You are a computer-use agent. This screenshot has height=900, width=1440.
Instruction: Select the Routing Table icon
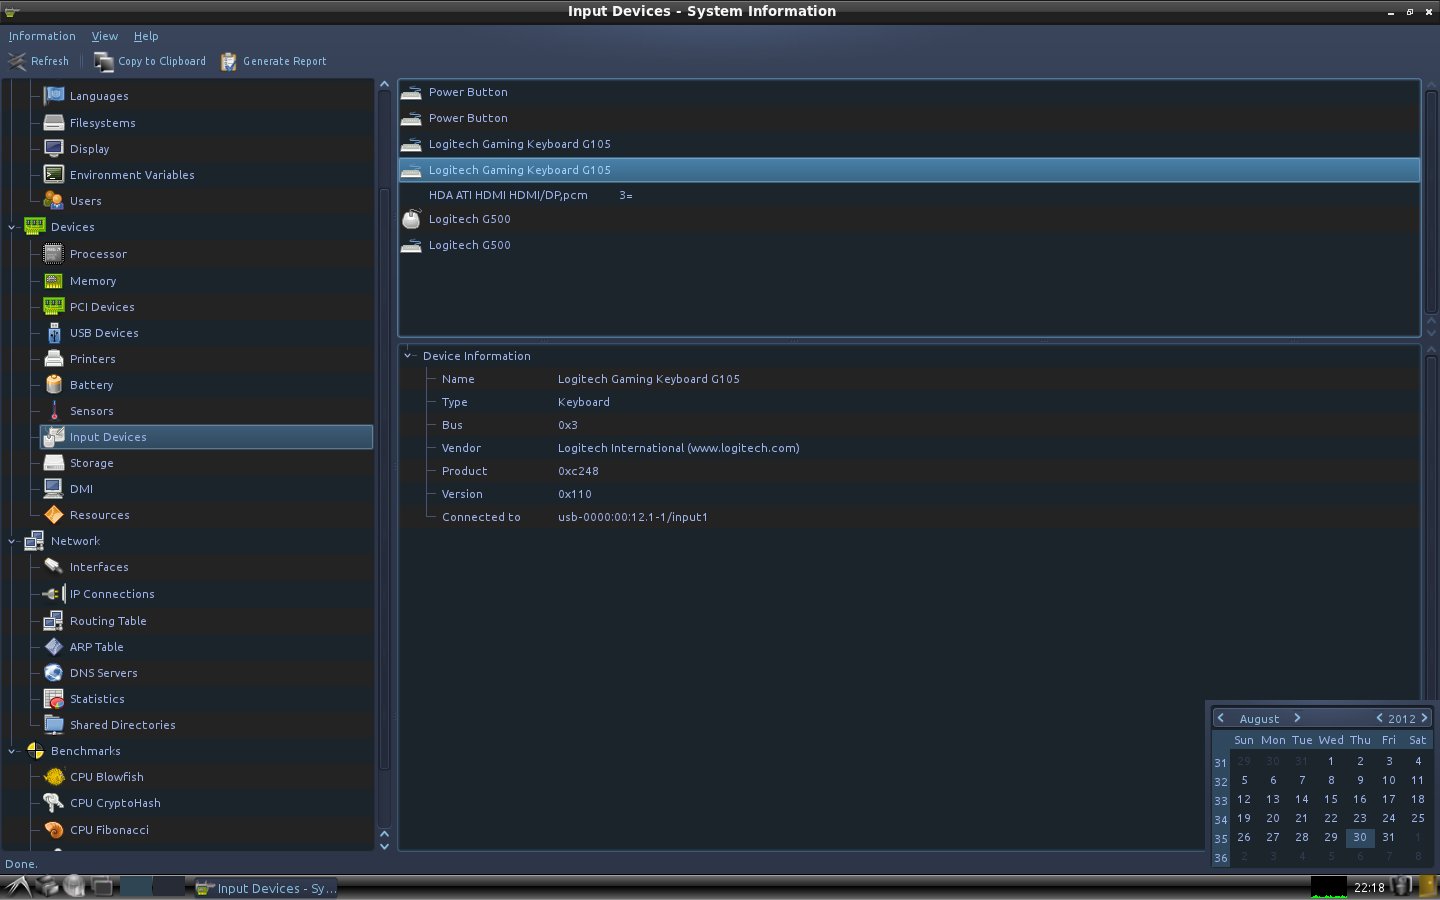(x=54, y=621)
